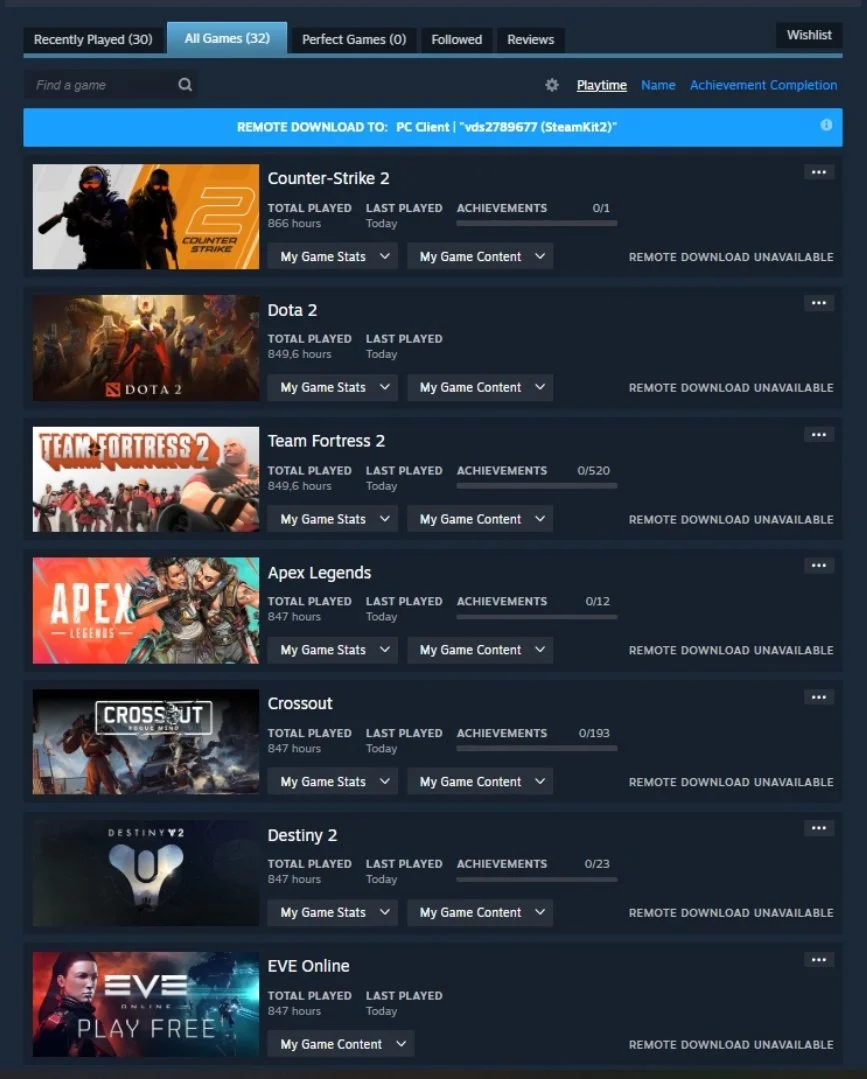Open the Apex Legends title link

[x=319, y=573]
